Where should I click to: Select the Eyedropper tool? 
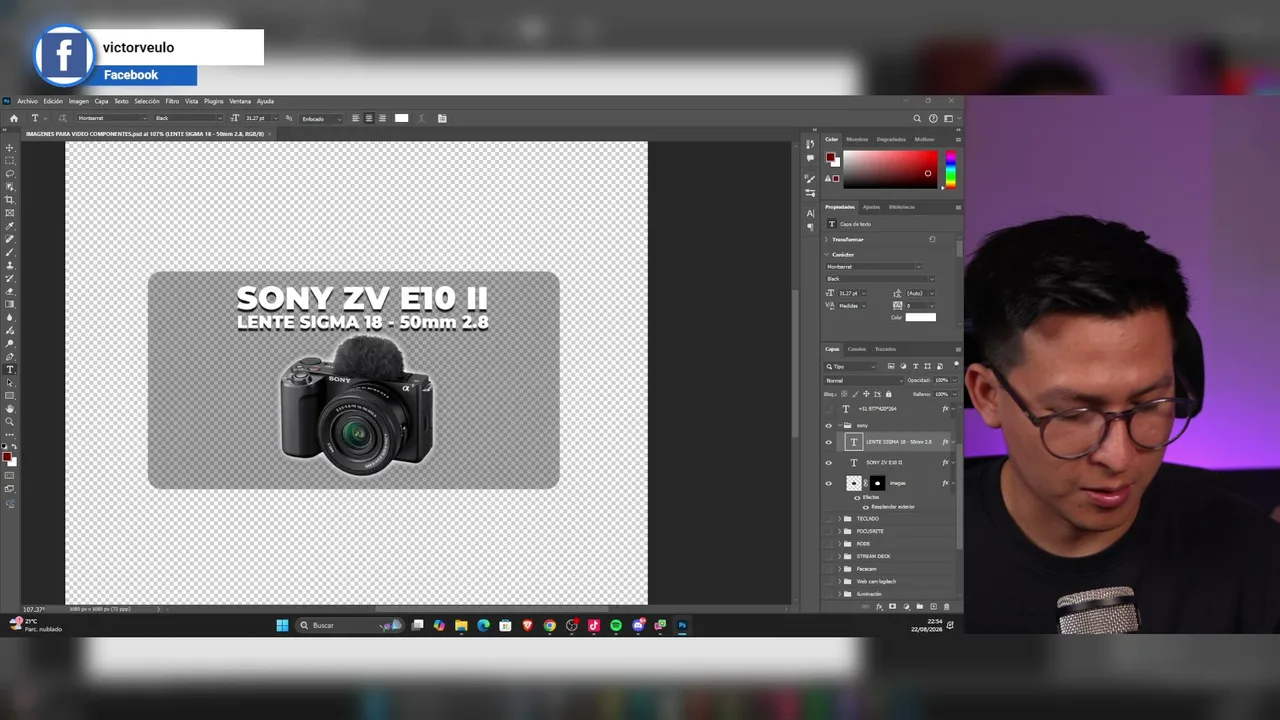point(10,226)
